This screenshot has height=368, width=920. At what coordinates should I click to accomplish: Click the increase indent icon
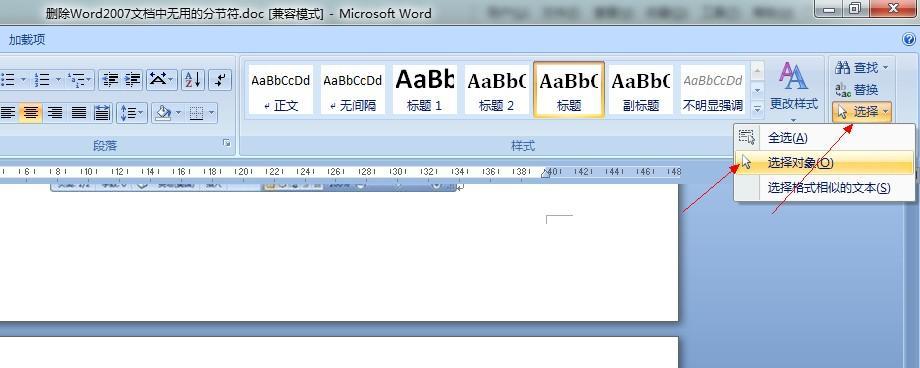click(x=133, y=80)
